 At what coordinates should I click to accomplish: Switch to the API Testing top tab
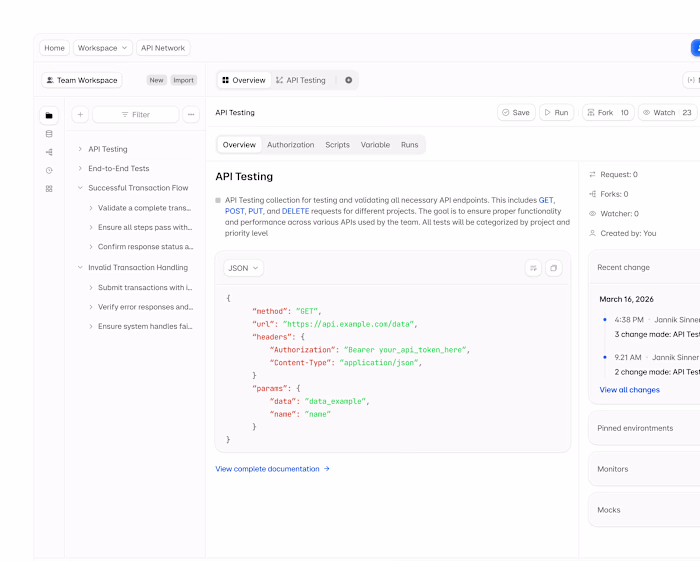[301, 80]
